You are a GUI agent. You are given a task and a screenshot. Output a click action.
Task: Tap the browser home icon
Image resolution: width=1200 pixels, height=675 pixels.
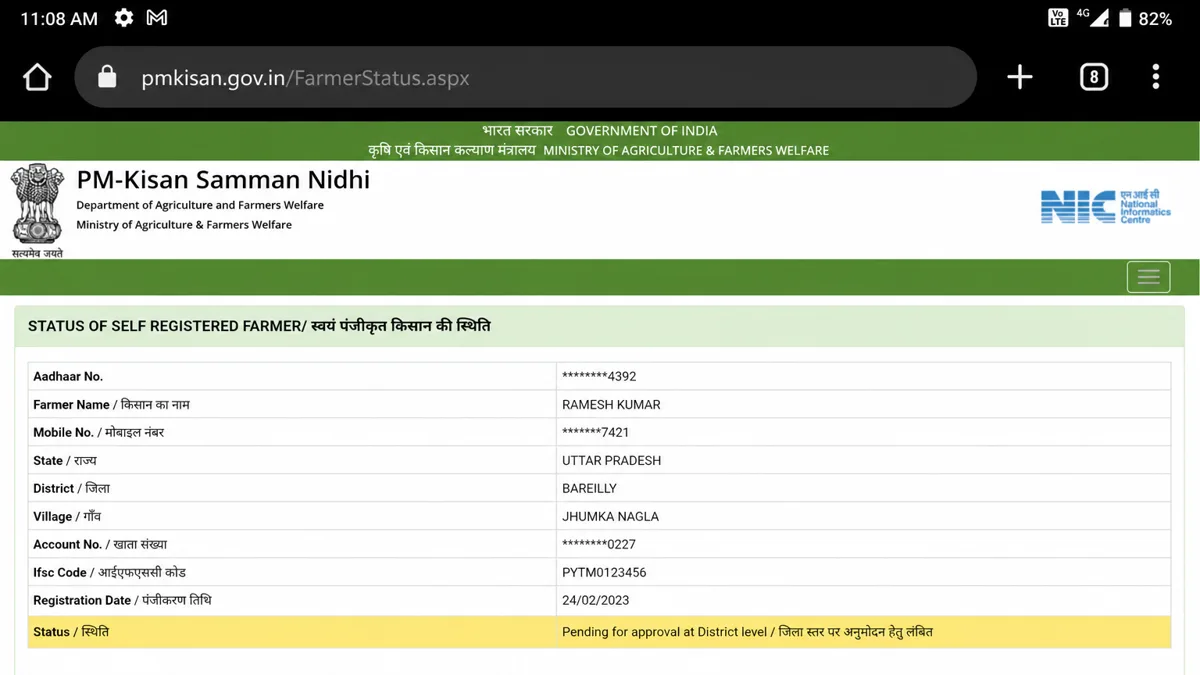[37, 77]
